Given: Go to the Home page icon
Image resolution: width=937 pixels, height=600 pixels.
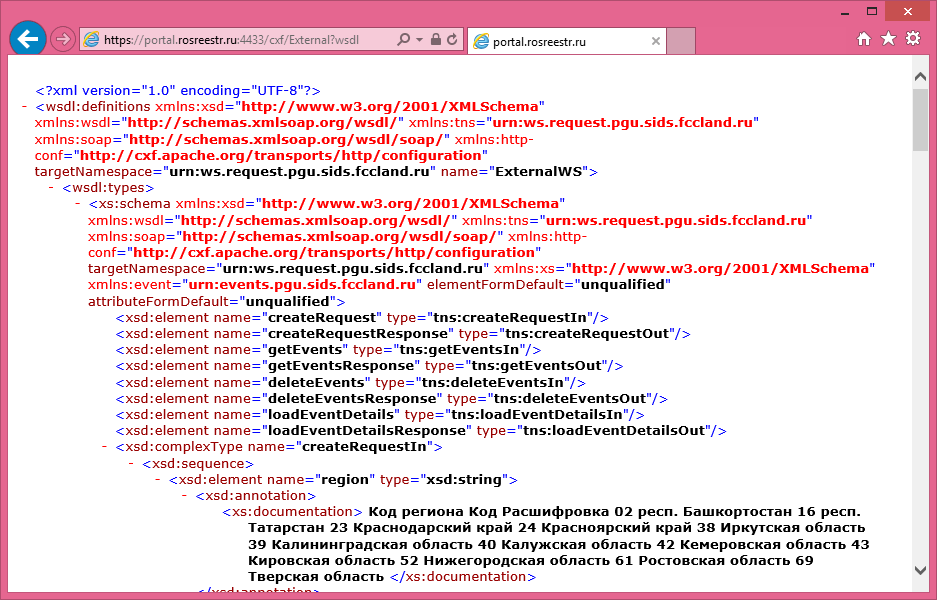Looking at the screenshot, I should tap(863, 39).
